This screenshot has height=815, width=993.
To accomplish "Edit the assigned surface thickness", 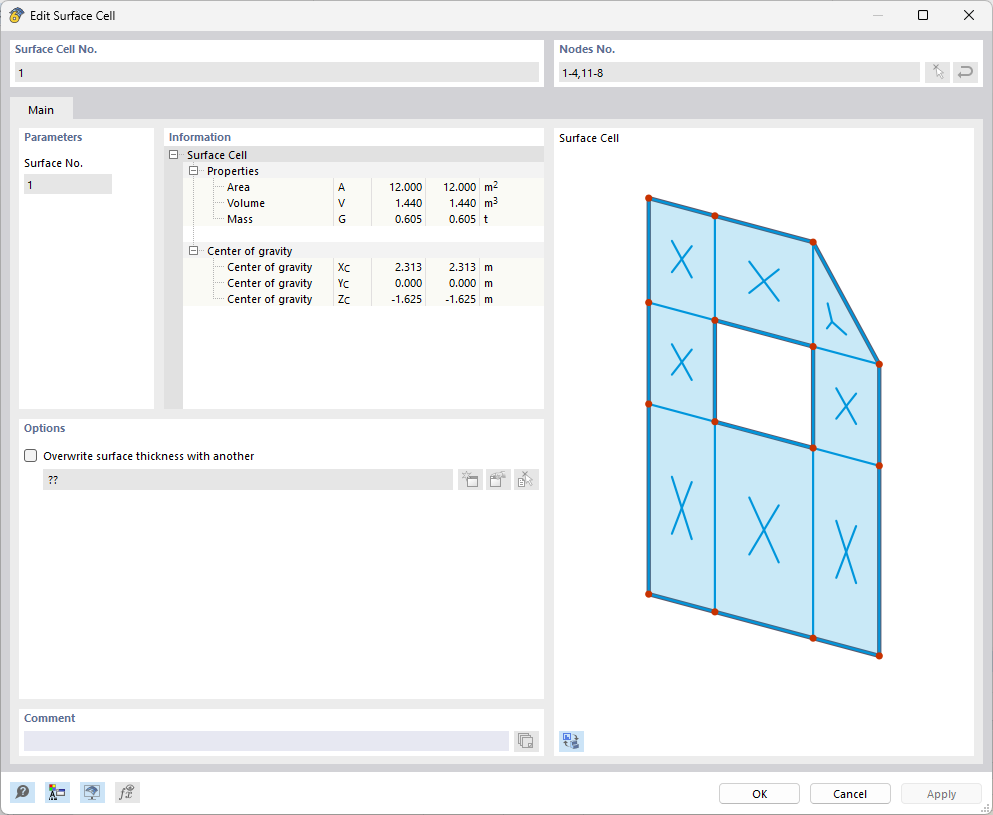I will pyautogui.click(x=497, y=479).
